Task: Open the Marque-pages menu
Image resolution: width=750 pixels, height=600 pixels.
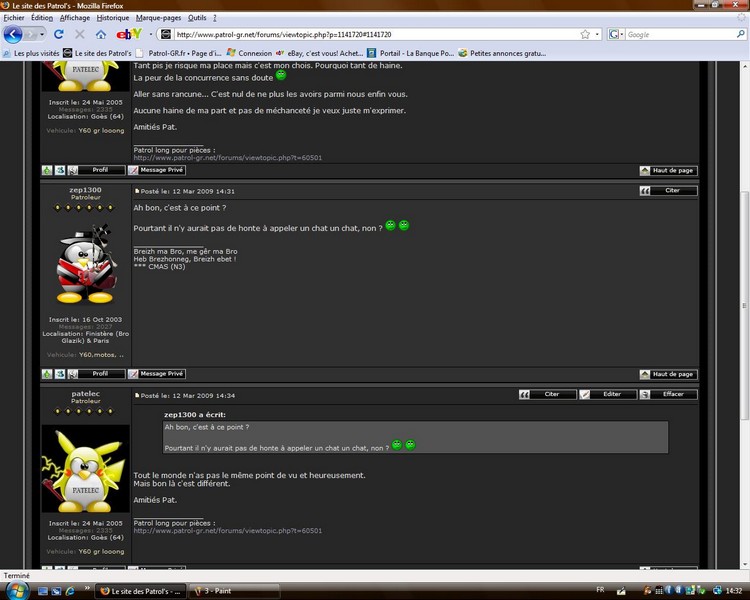Action: [x=158, y=18]
